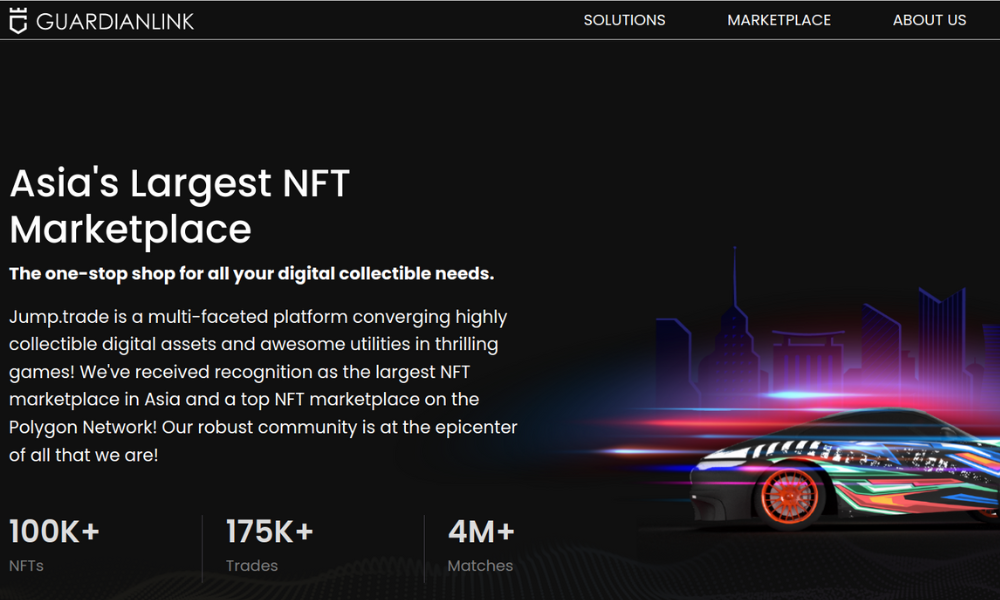Open the ABOUT US page
The width and height of the screenshot is (1000, 600).
pos(929,20)
